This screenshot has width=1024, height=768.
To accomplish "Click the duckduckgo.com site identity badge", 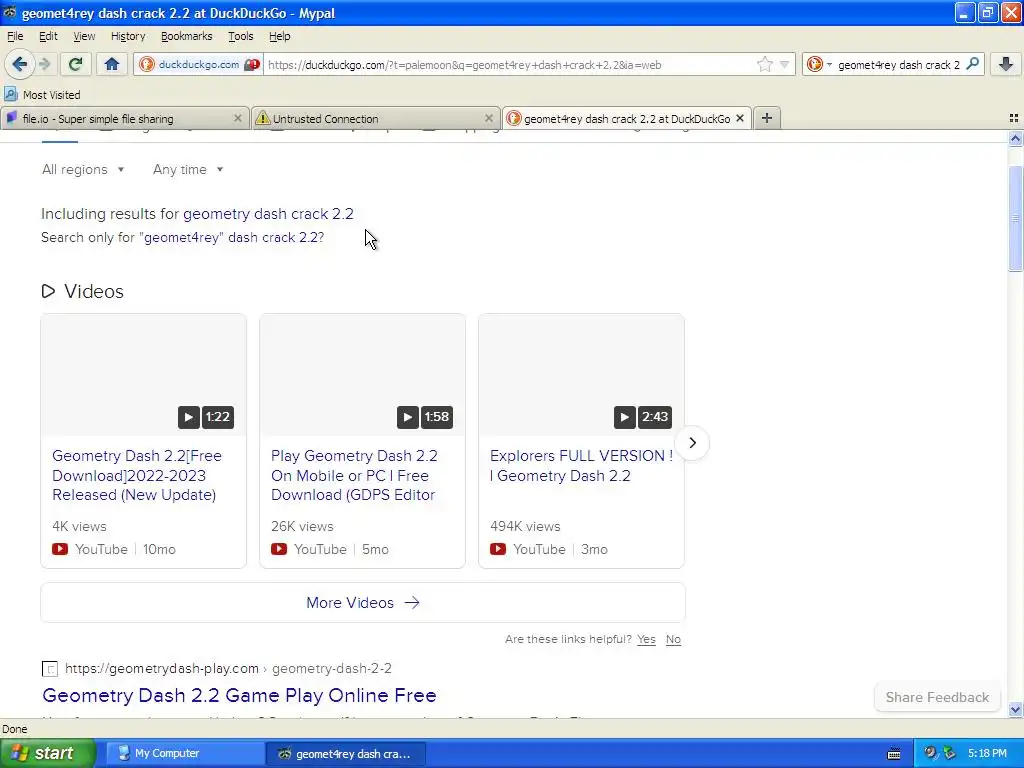I will point(199,64).
